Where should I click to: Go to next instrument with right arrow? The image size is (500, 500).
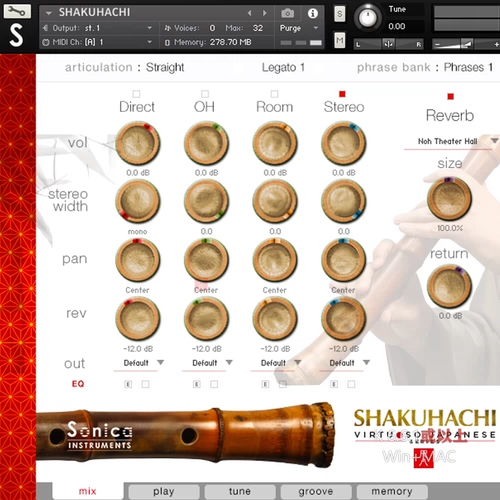pyautogui.click(x=265, y=13)
